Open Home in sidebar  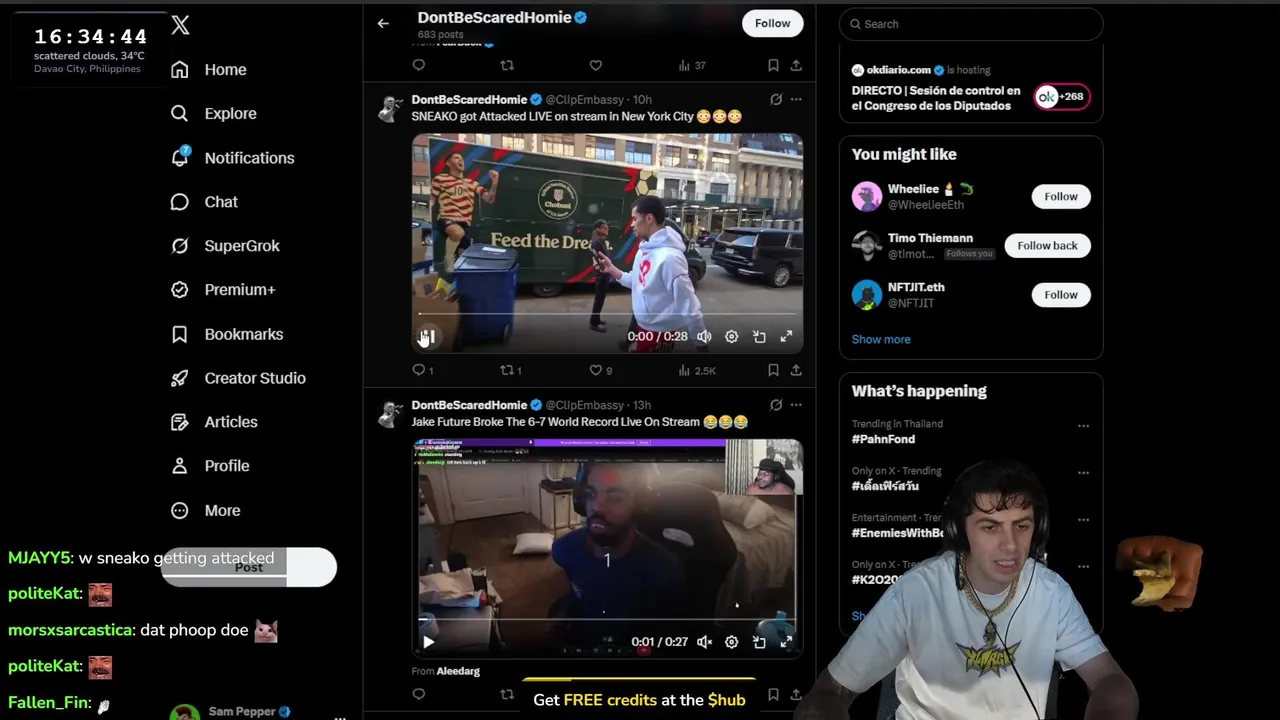click(x=209, y=69)
